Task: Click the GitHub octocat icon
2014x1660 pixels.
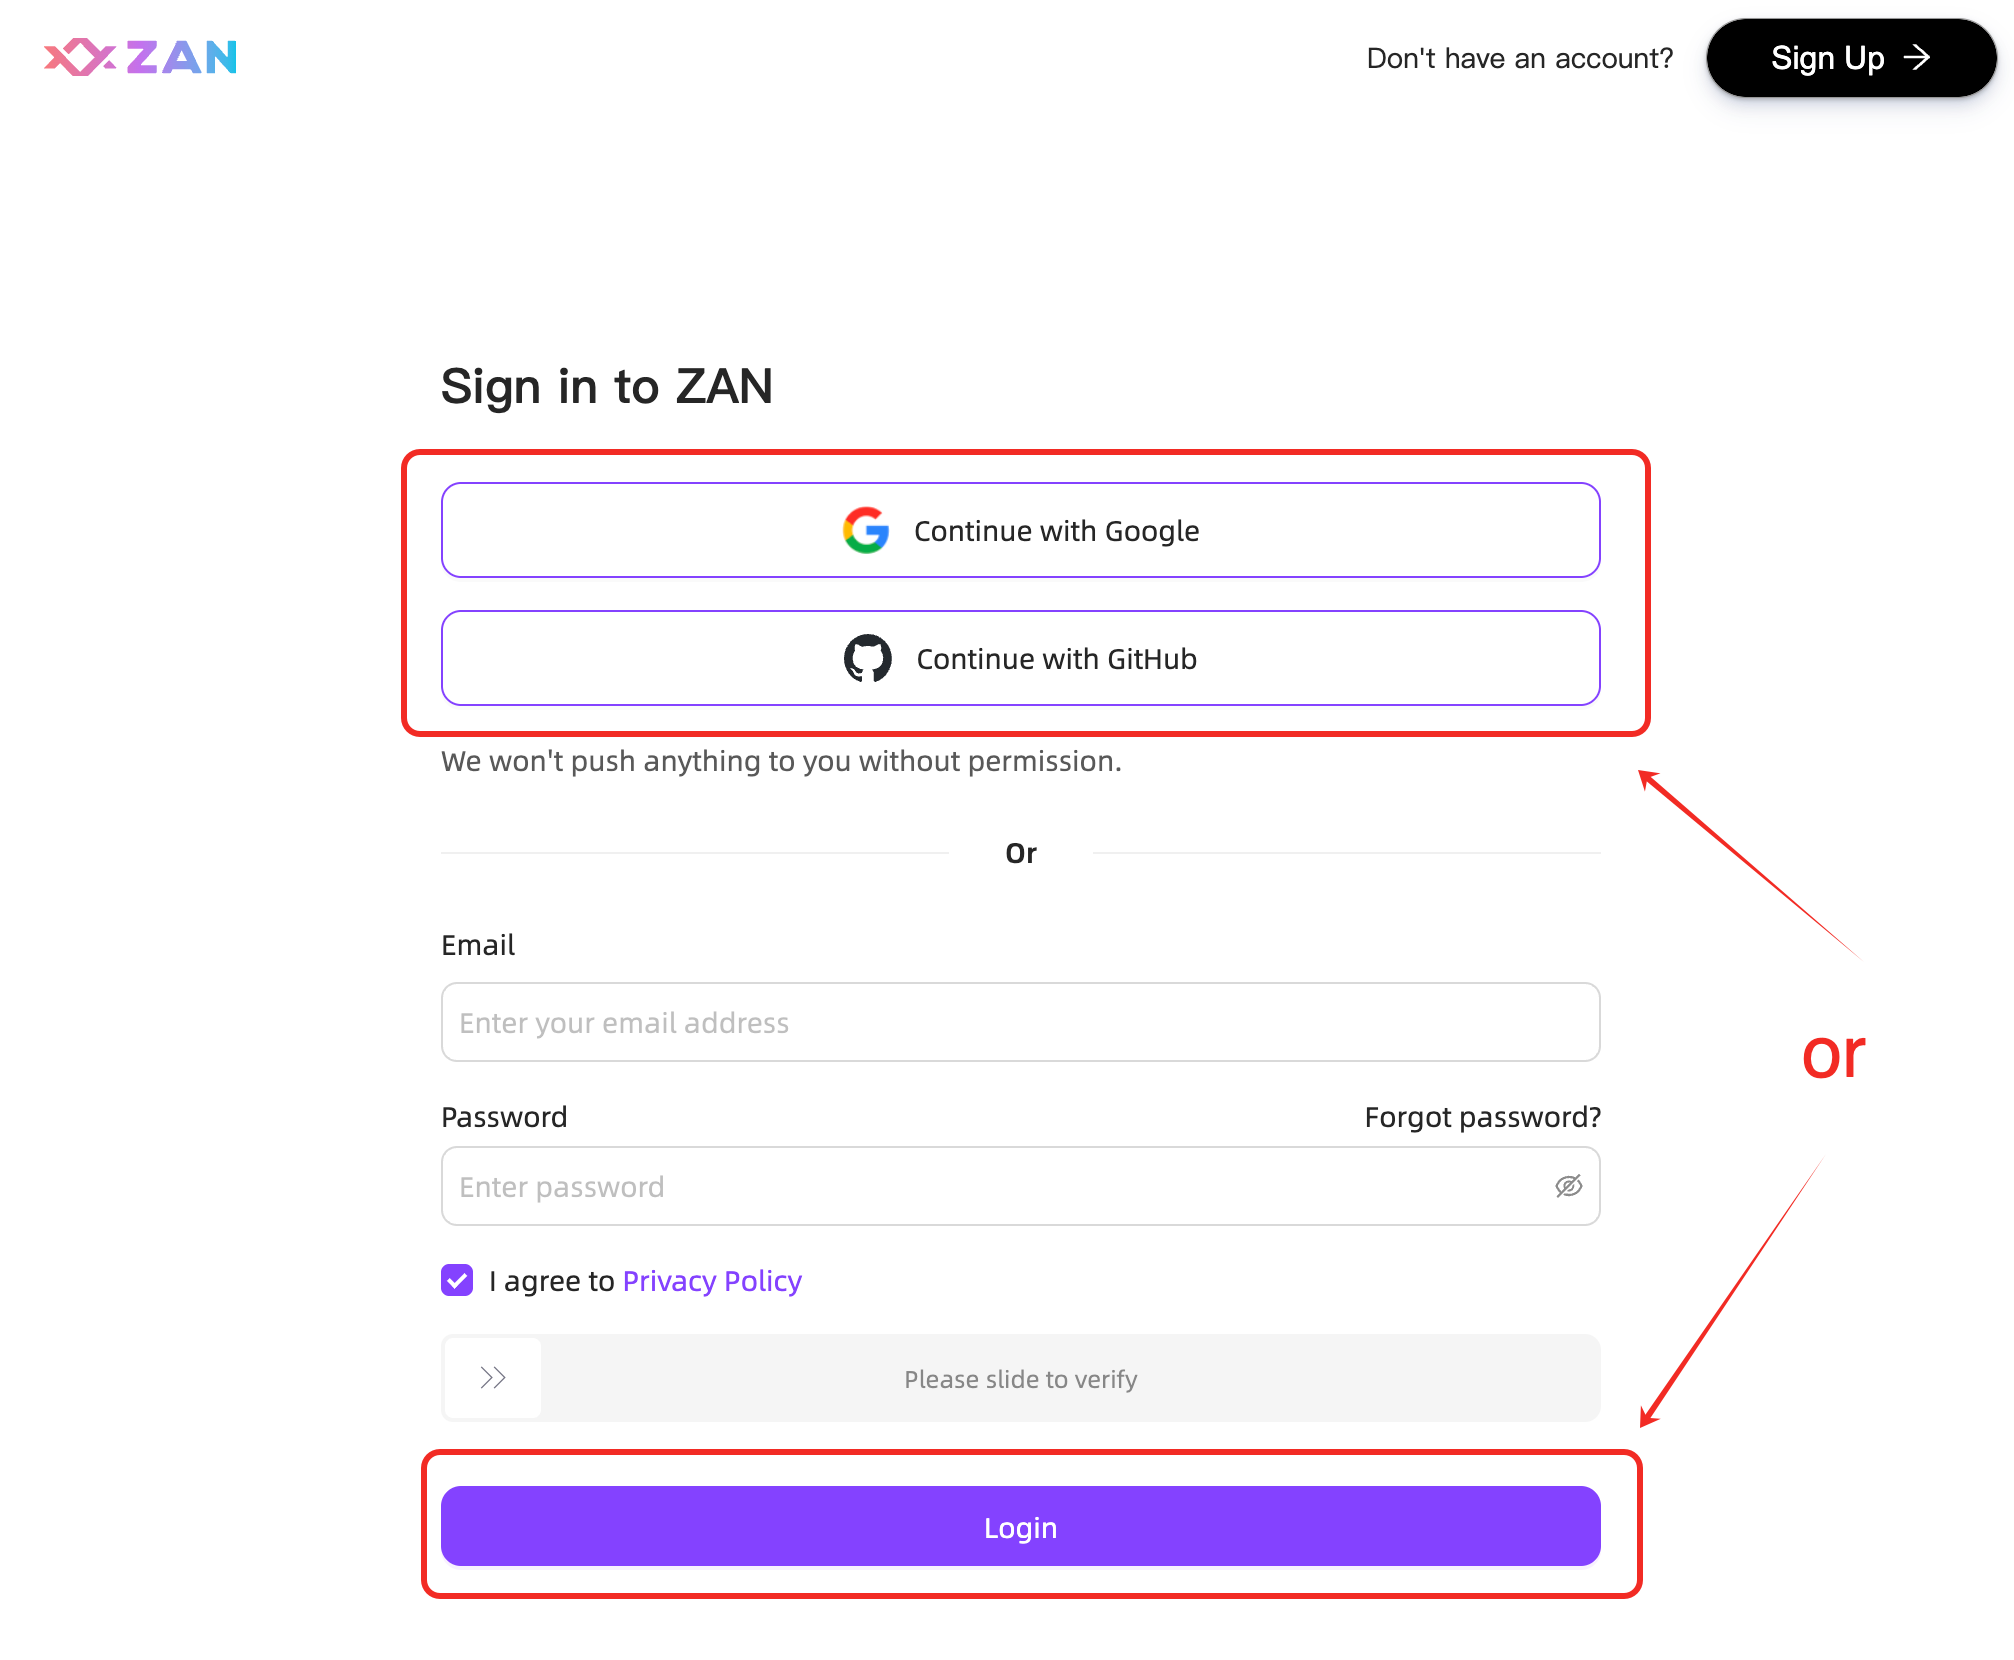Action: 867,658
